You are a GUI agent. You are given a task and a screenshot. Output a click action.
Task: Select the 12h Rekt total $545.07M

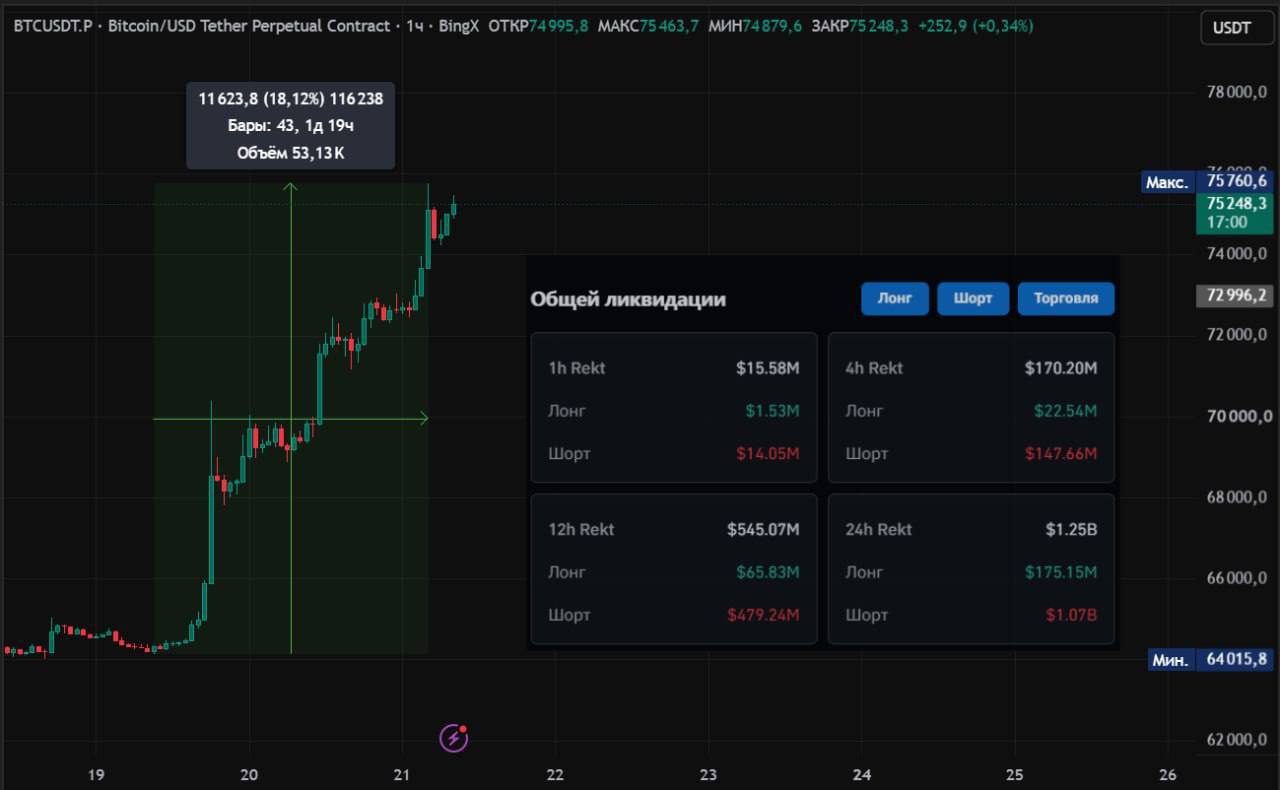(763, 529)
